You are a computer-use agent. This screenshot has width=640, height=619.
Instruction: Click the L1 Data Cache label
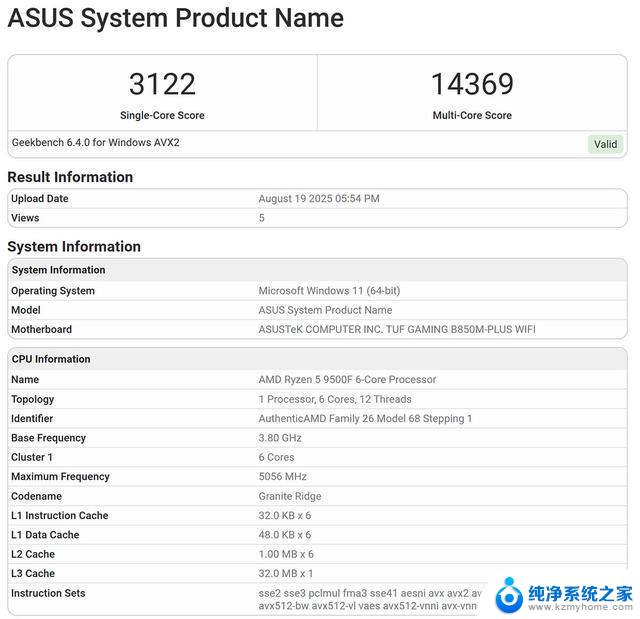(45, 535)
